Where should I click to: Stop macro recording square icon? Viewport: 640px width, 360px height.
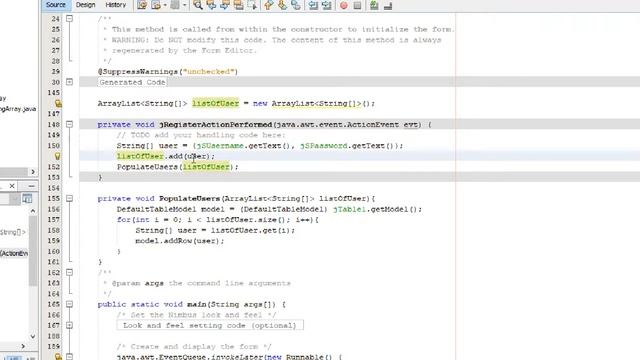[357, 6]
